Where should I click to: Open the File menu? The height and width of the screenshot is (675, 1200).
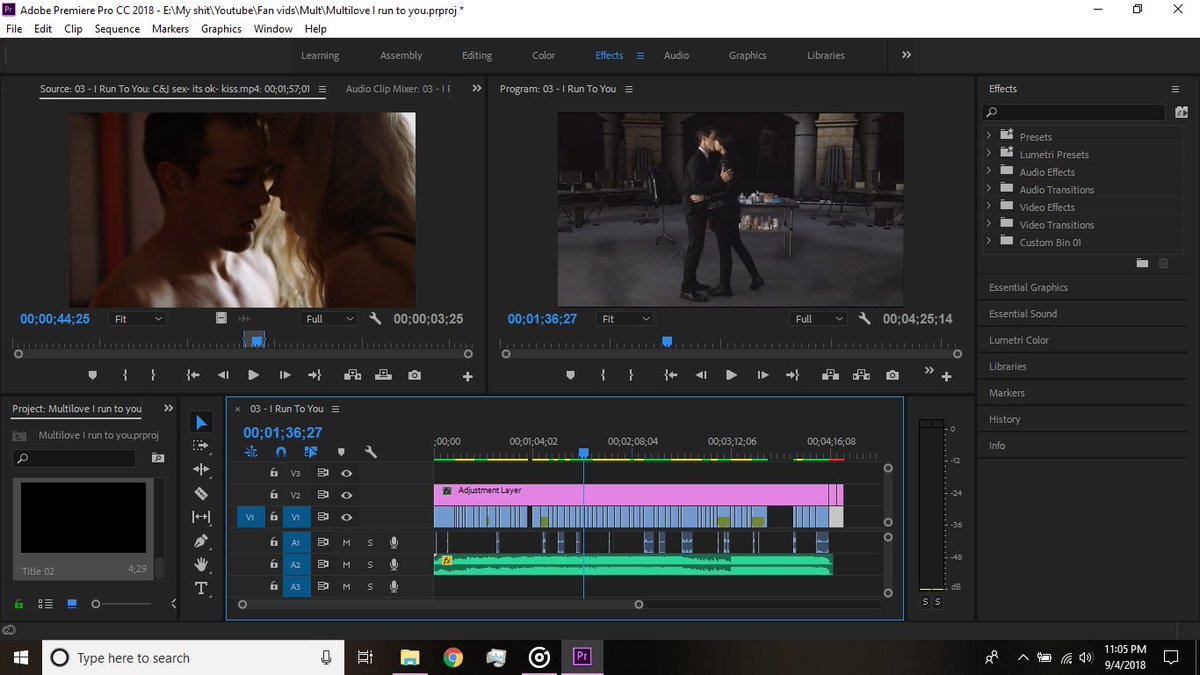tap(14, 29)
